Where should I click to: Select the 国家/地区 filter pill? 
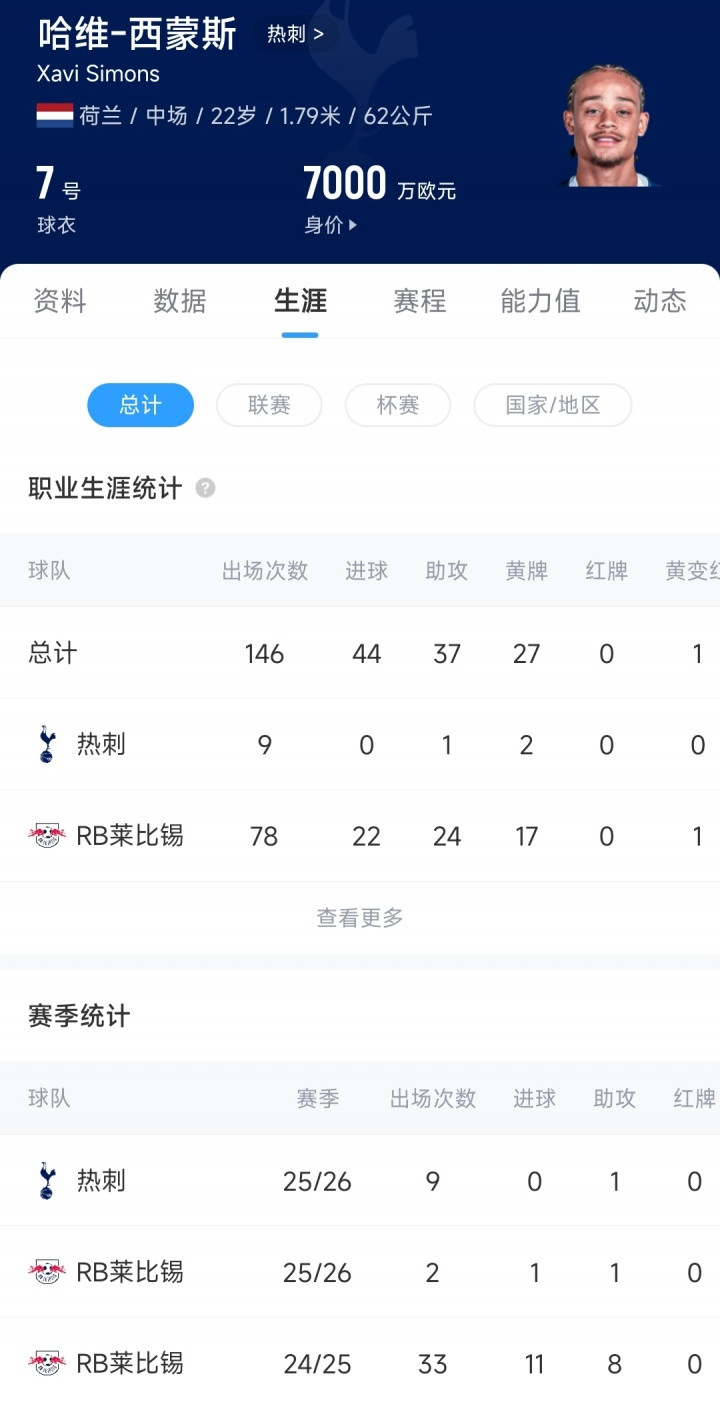(x=552, y=405)
